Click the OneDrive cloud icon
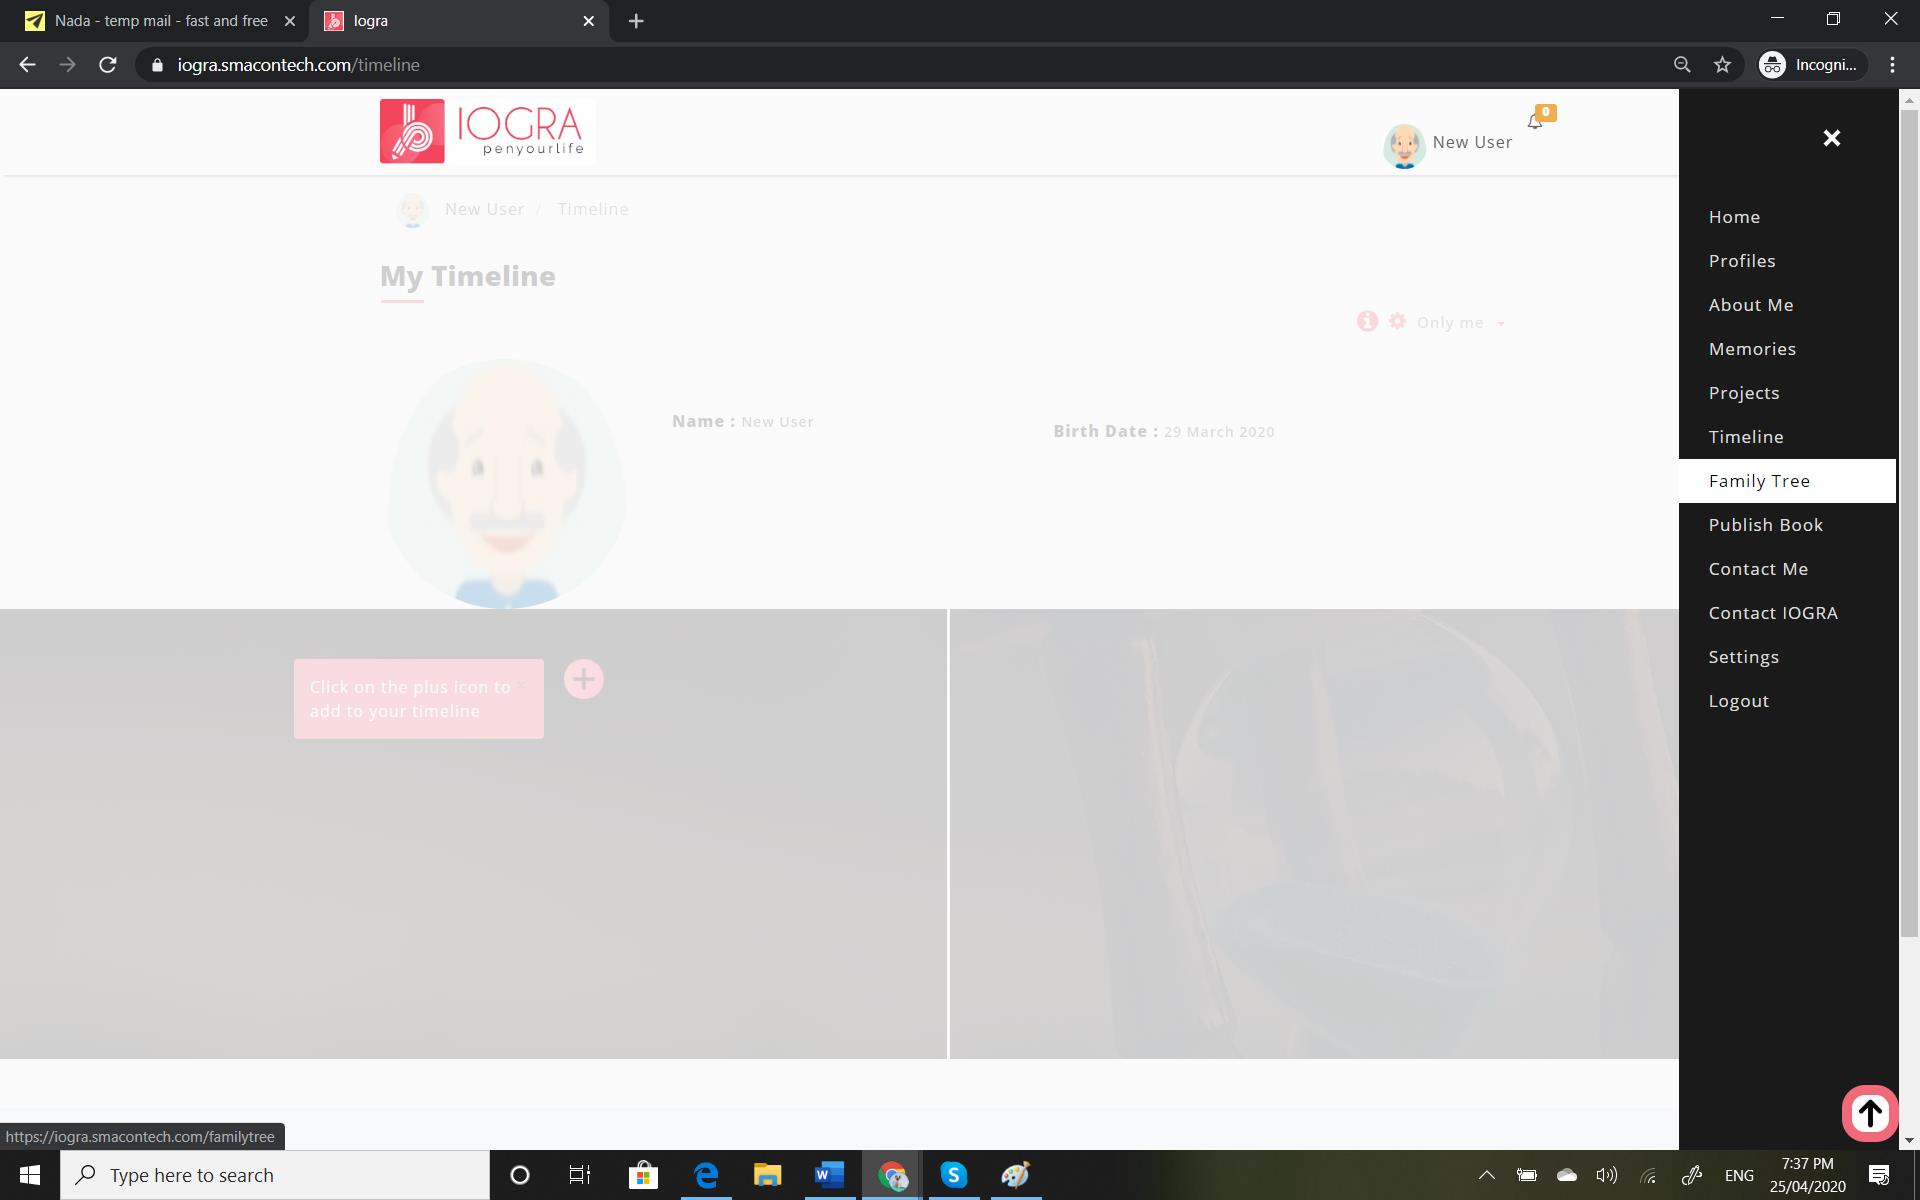 point(1566,1175)
